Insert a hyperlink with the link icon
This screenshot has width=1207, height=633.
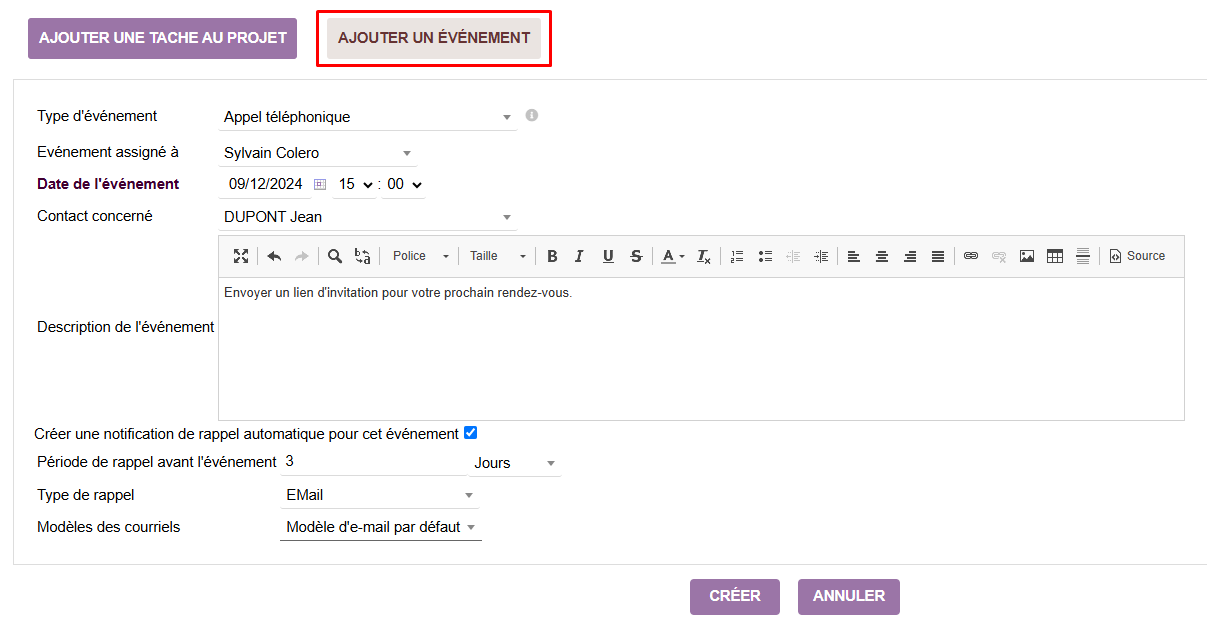[970, 256]
